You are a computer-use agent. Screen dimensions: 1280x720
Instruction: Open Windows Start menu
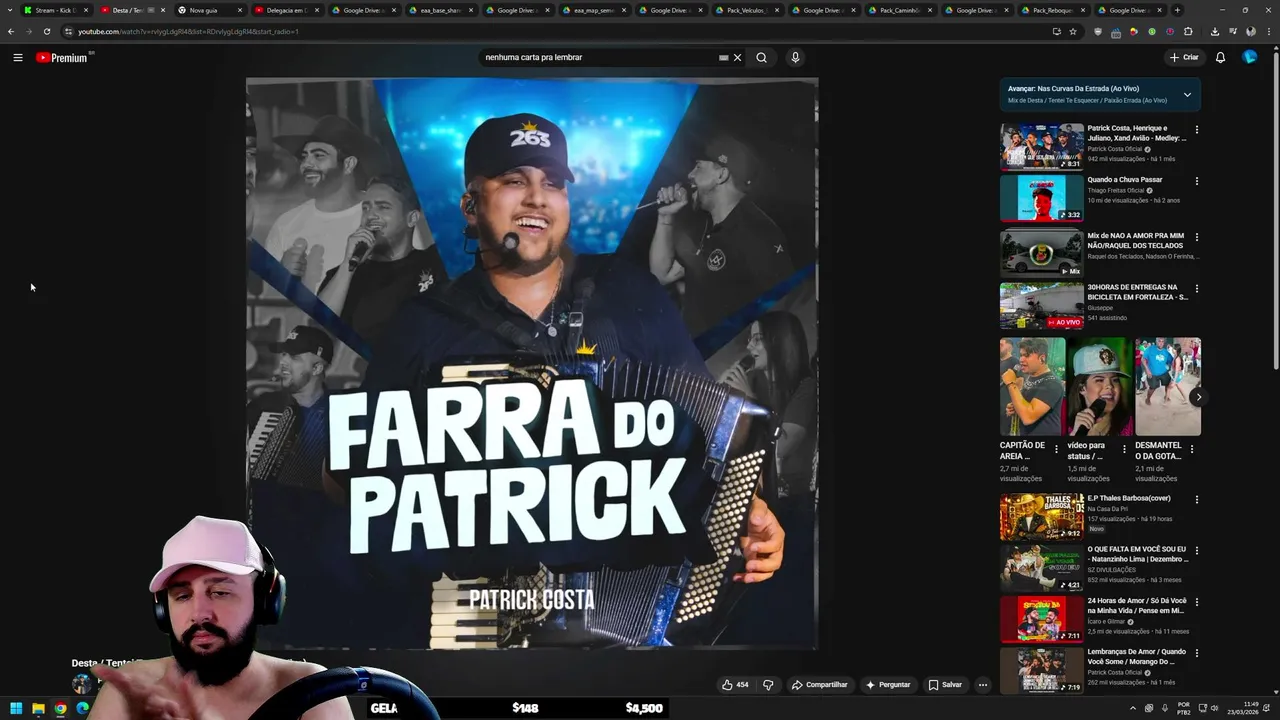[16, 708]
